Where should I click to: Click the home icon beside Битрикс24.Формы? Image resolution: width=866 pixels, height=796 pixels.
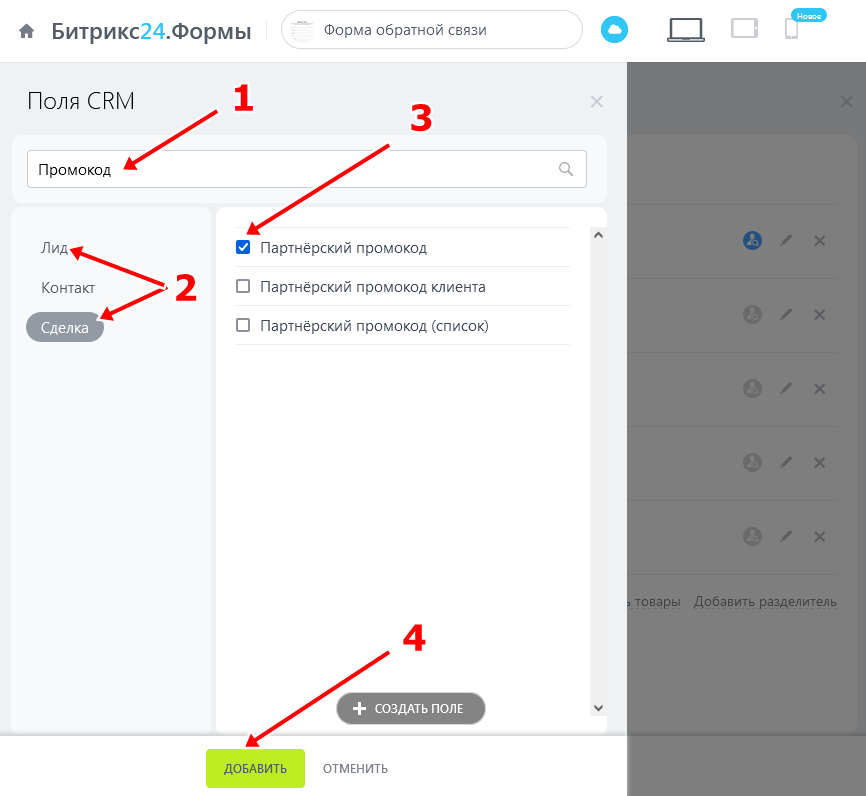pyautogui.click(x=27, y=31)
